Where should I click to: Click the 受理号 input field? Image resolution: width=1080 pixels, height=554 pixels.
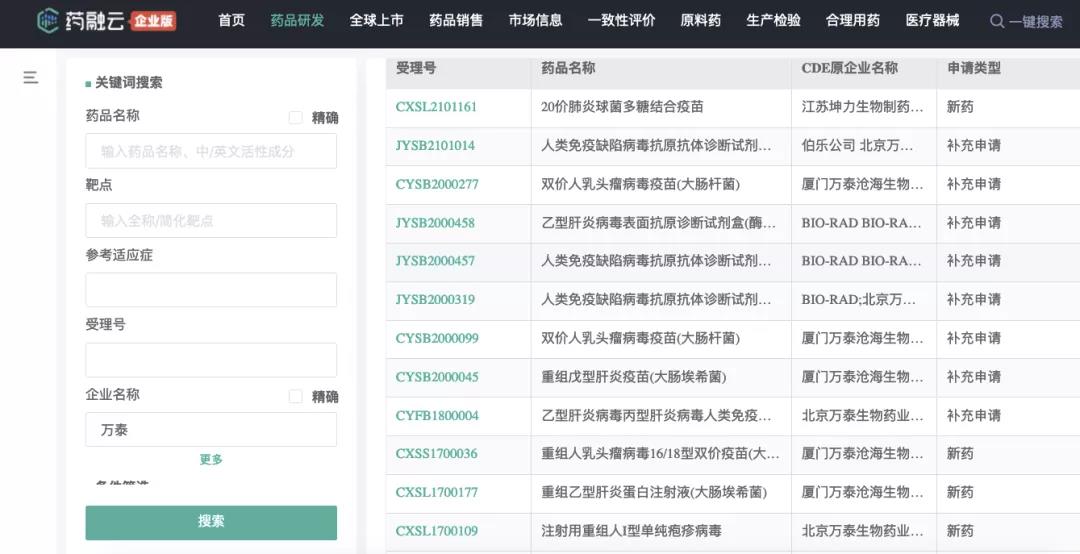(x=211, y=360)
